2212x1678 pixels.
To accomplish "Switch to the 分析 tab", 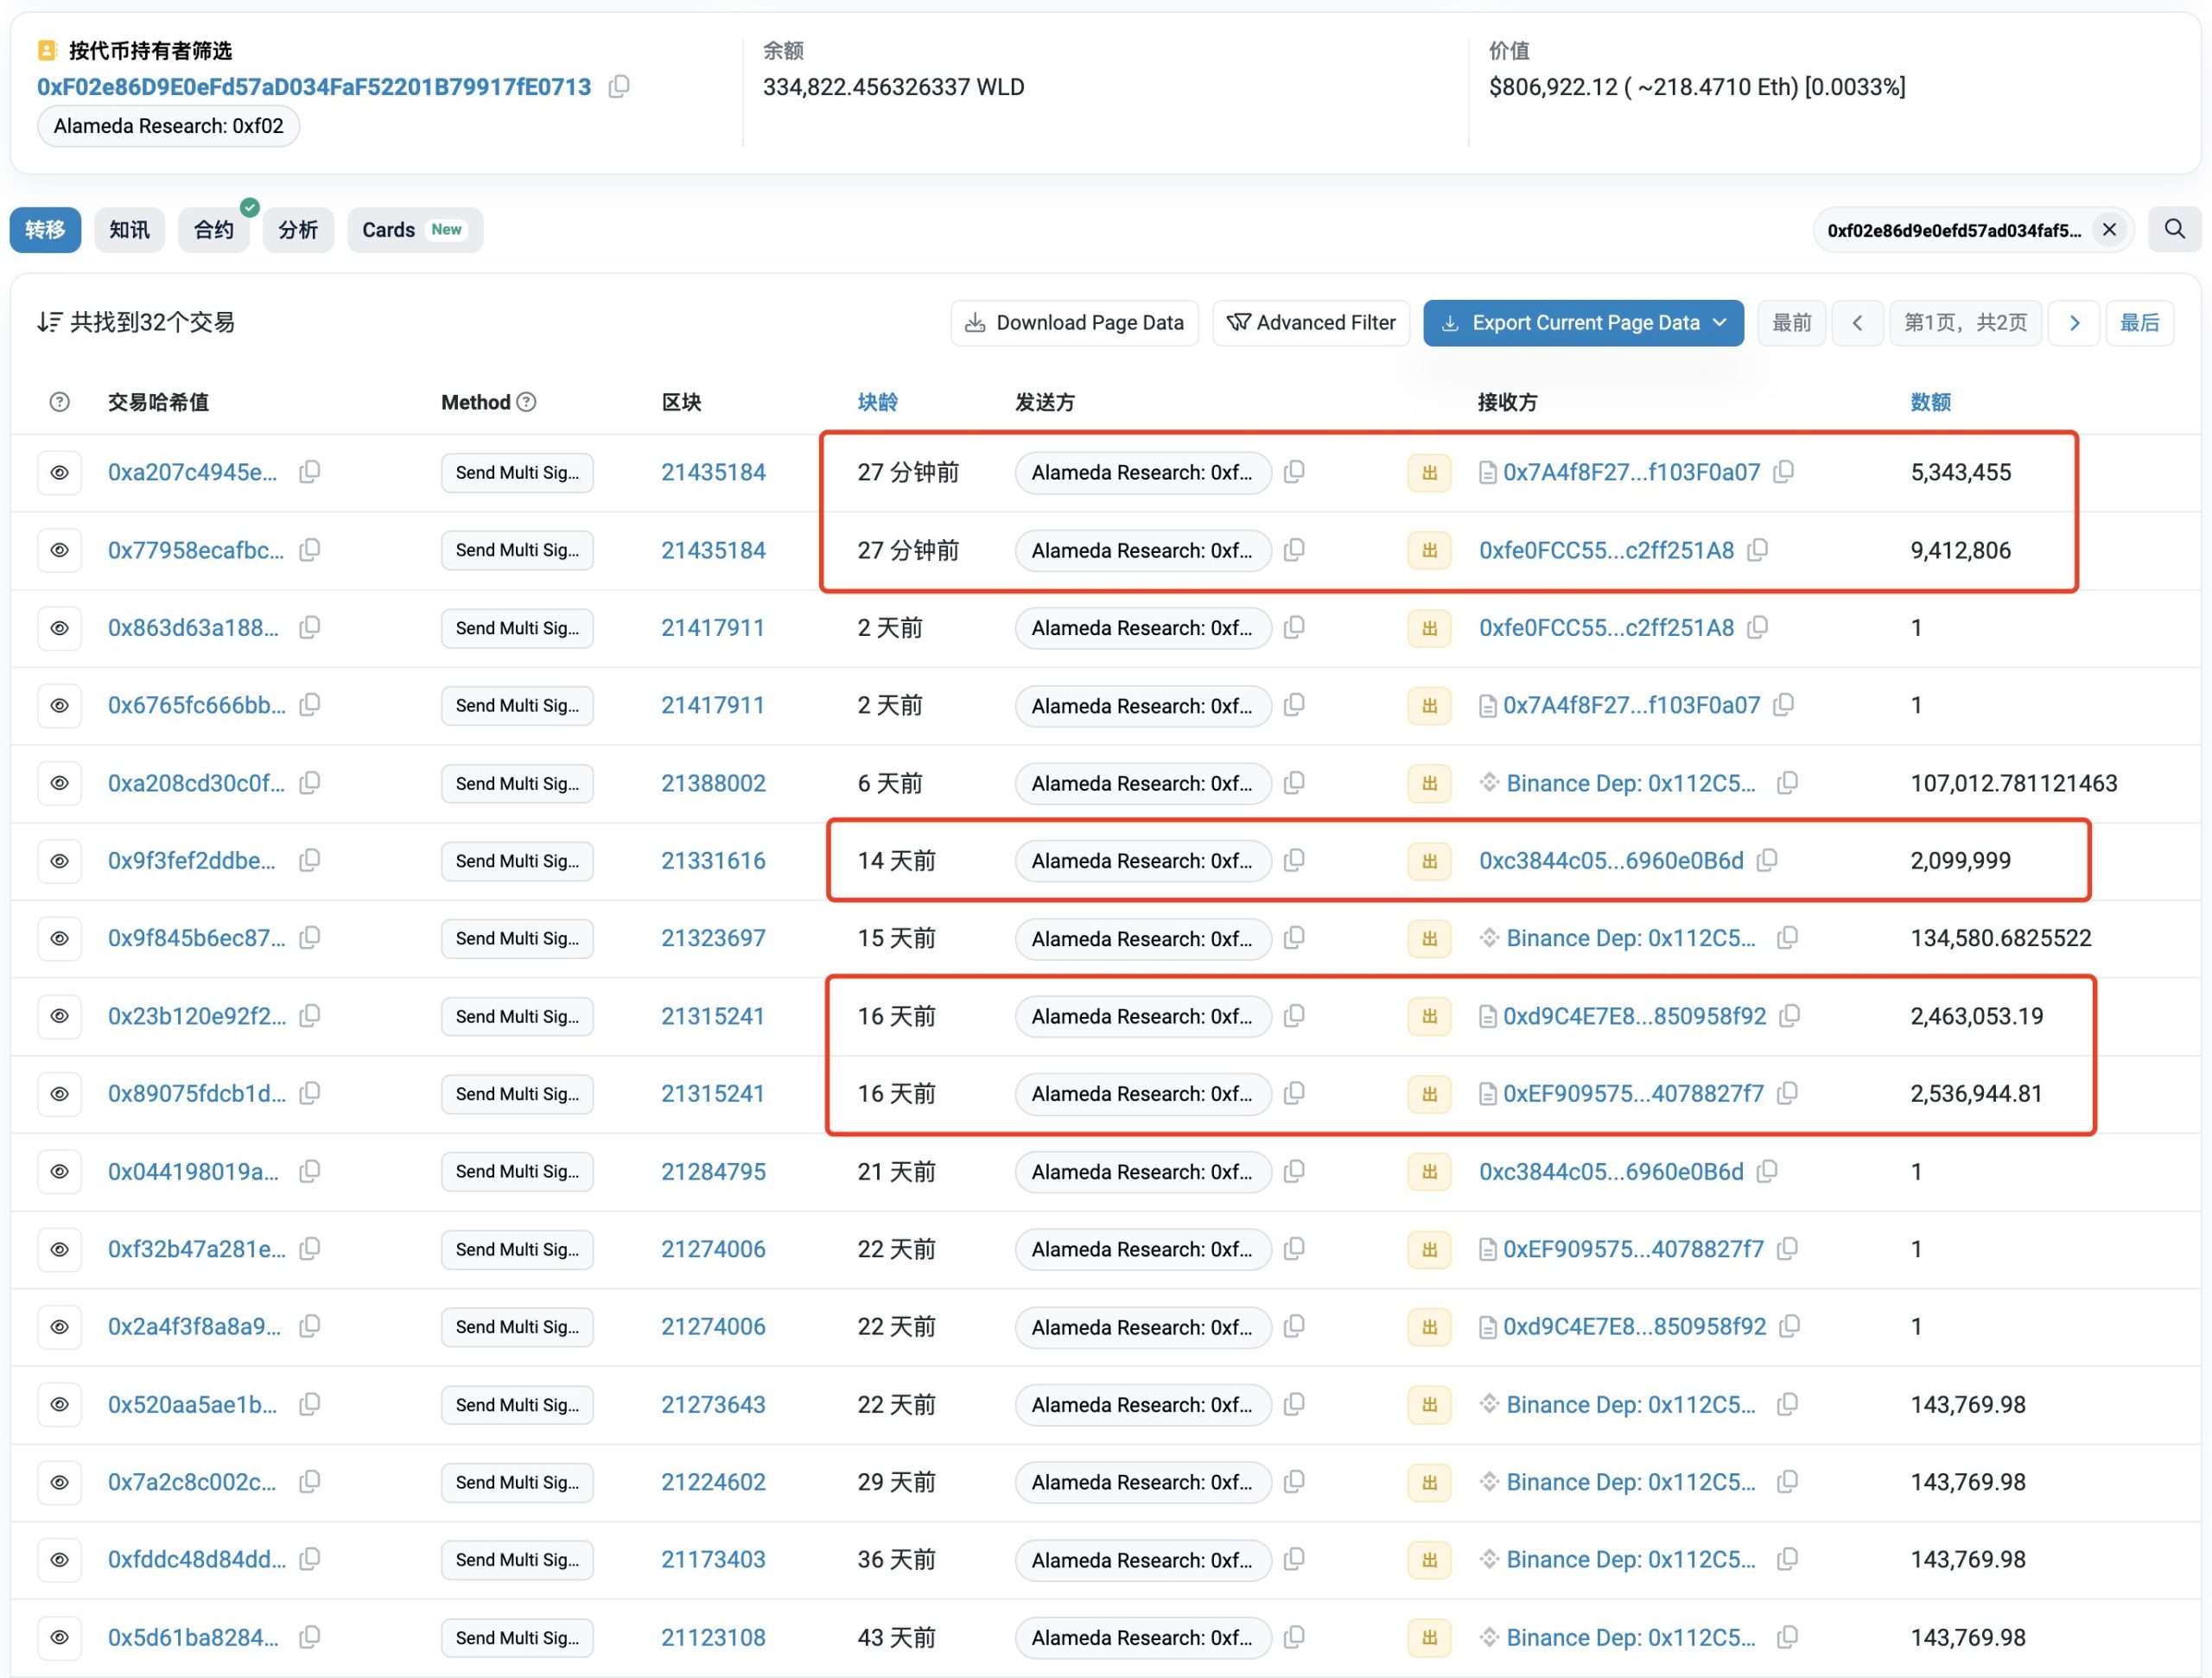I will [298, 230].
